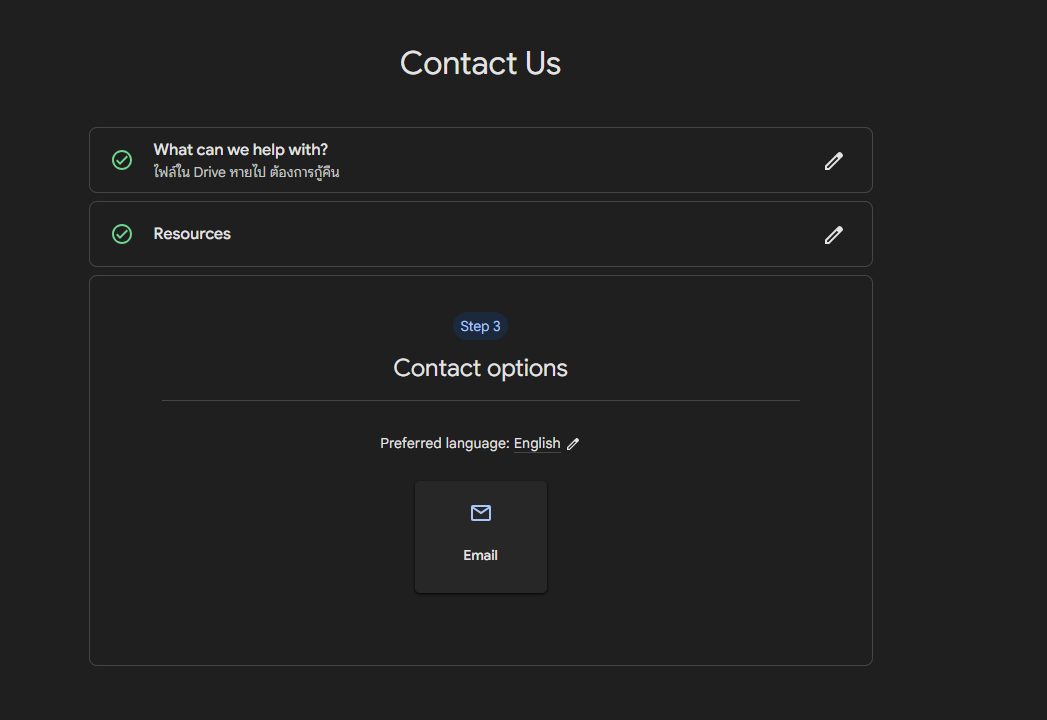Click the Contact Us page title

(x=480, y=63)
